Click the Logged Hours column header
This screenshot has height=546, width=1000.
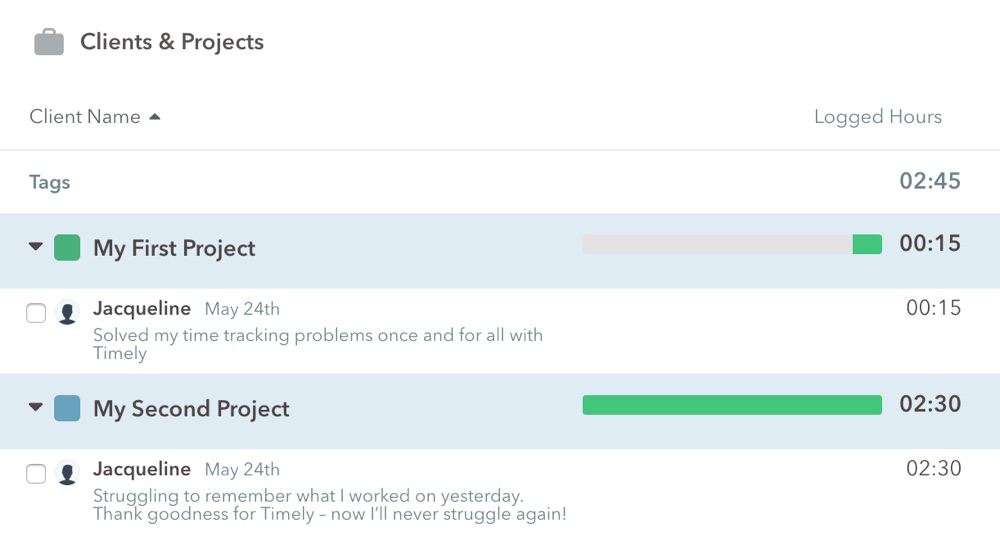pyautogui.click(x=878, y=117)
